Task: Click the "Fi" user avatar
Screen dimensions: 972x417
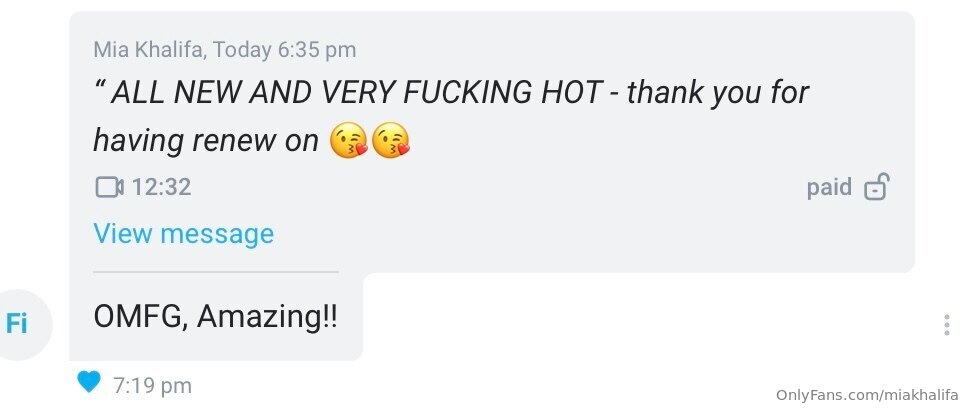Action: coord(17,323)
